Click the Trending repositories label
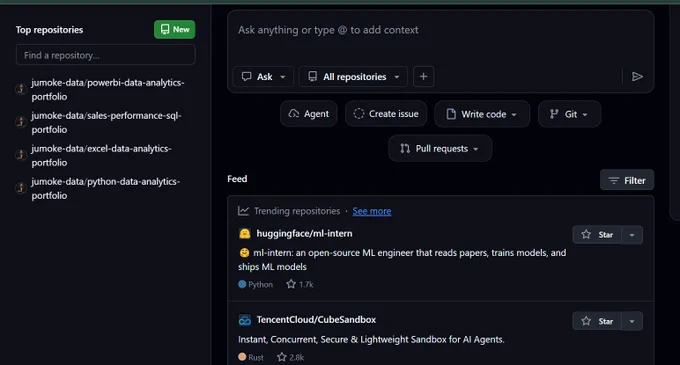This screenshot has height=365, width=680. tap(297, 211)
